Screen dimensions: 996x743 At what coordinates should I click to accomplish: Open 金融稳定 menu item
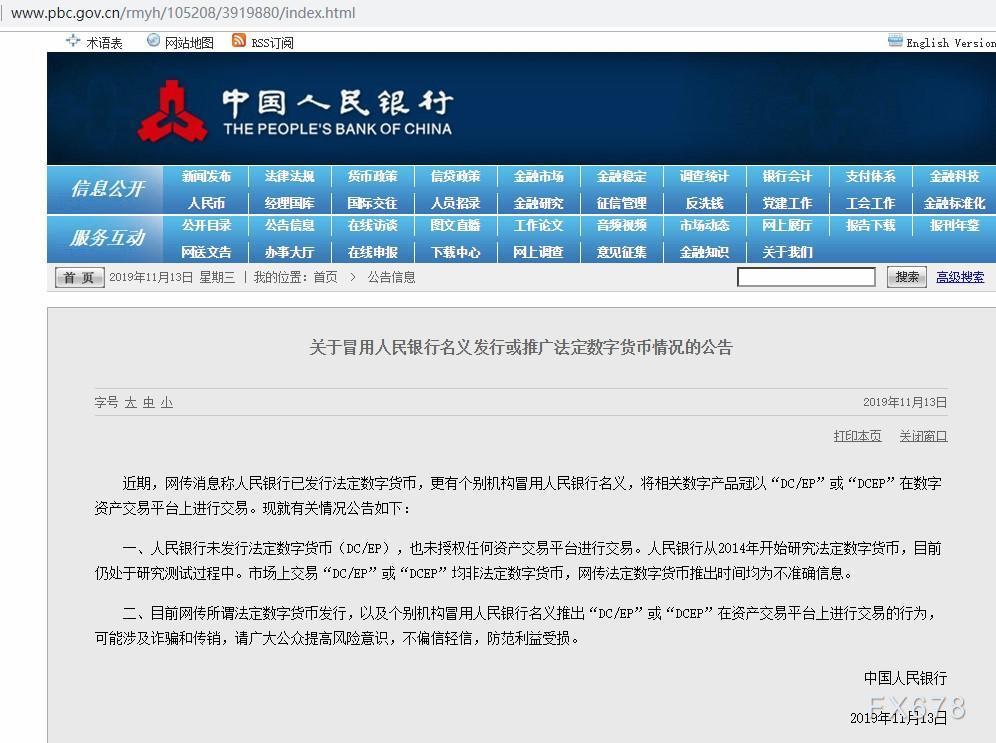pos(622,177)
